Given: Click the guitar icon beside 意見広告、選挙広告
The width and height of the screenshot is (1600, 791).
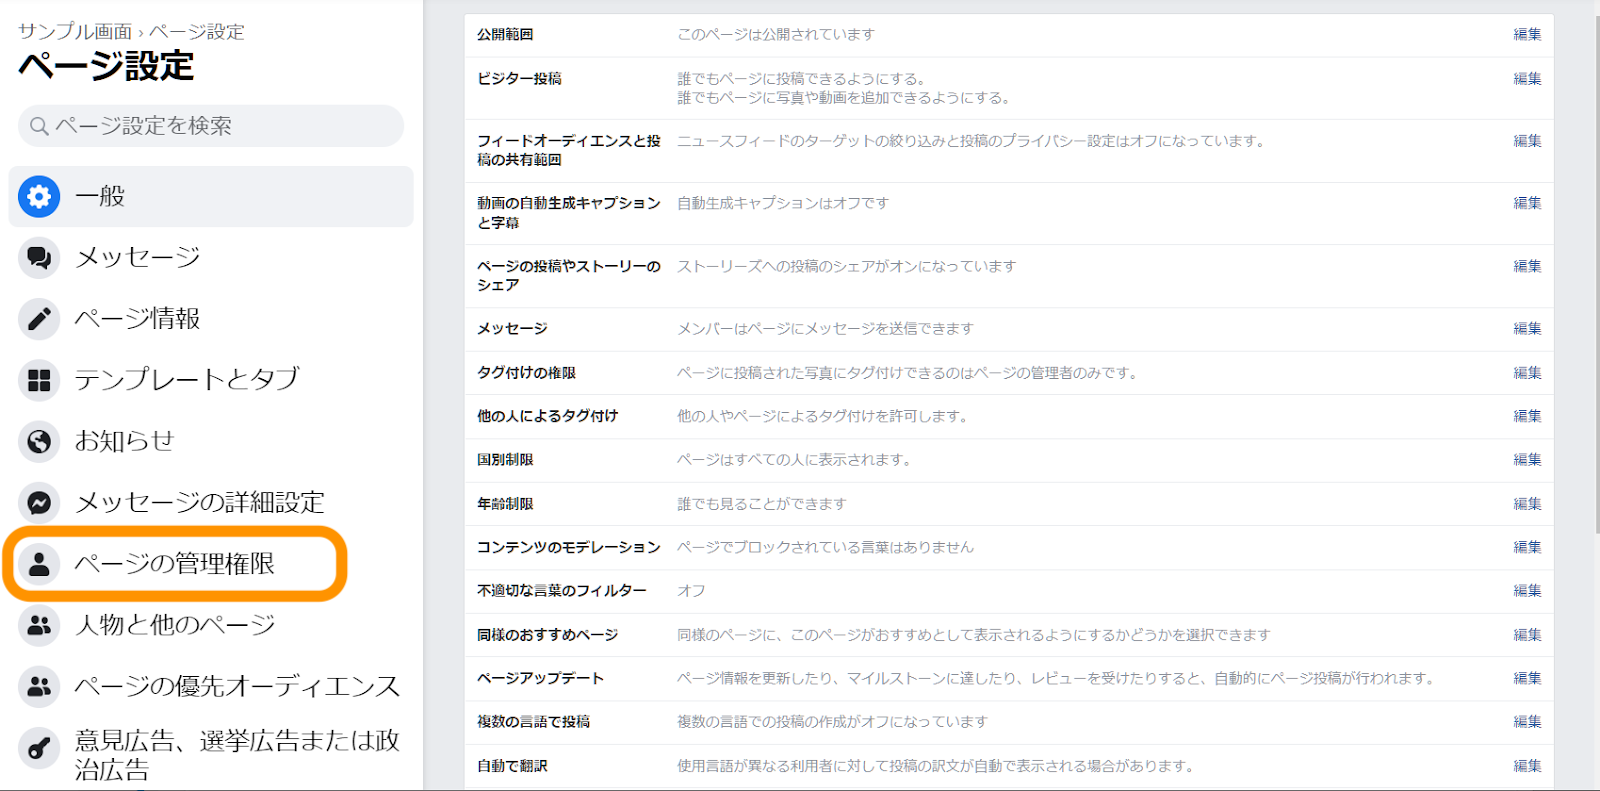Looking at the screenshot, I should pos(39,748).
